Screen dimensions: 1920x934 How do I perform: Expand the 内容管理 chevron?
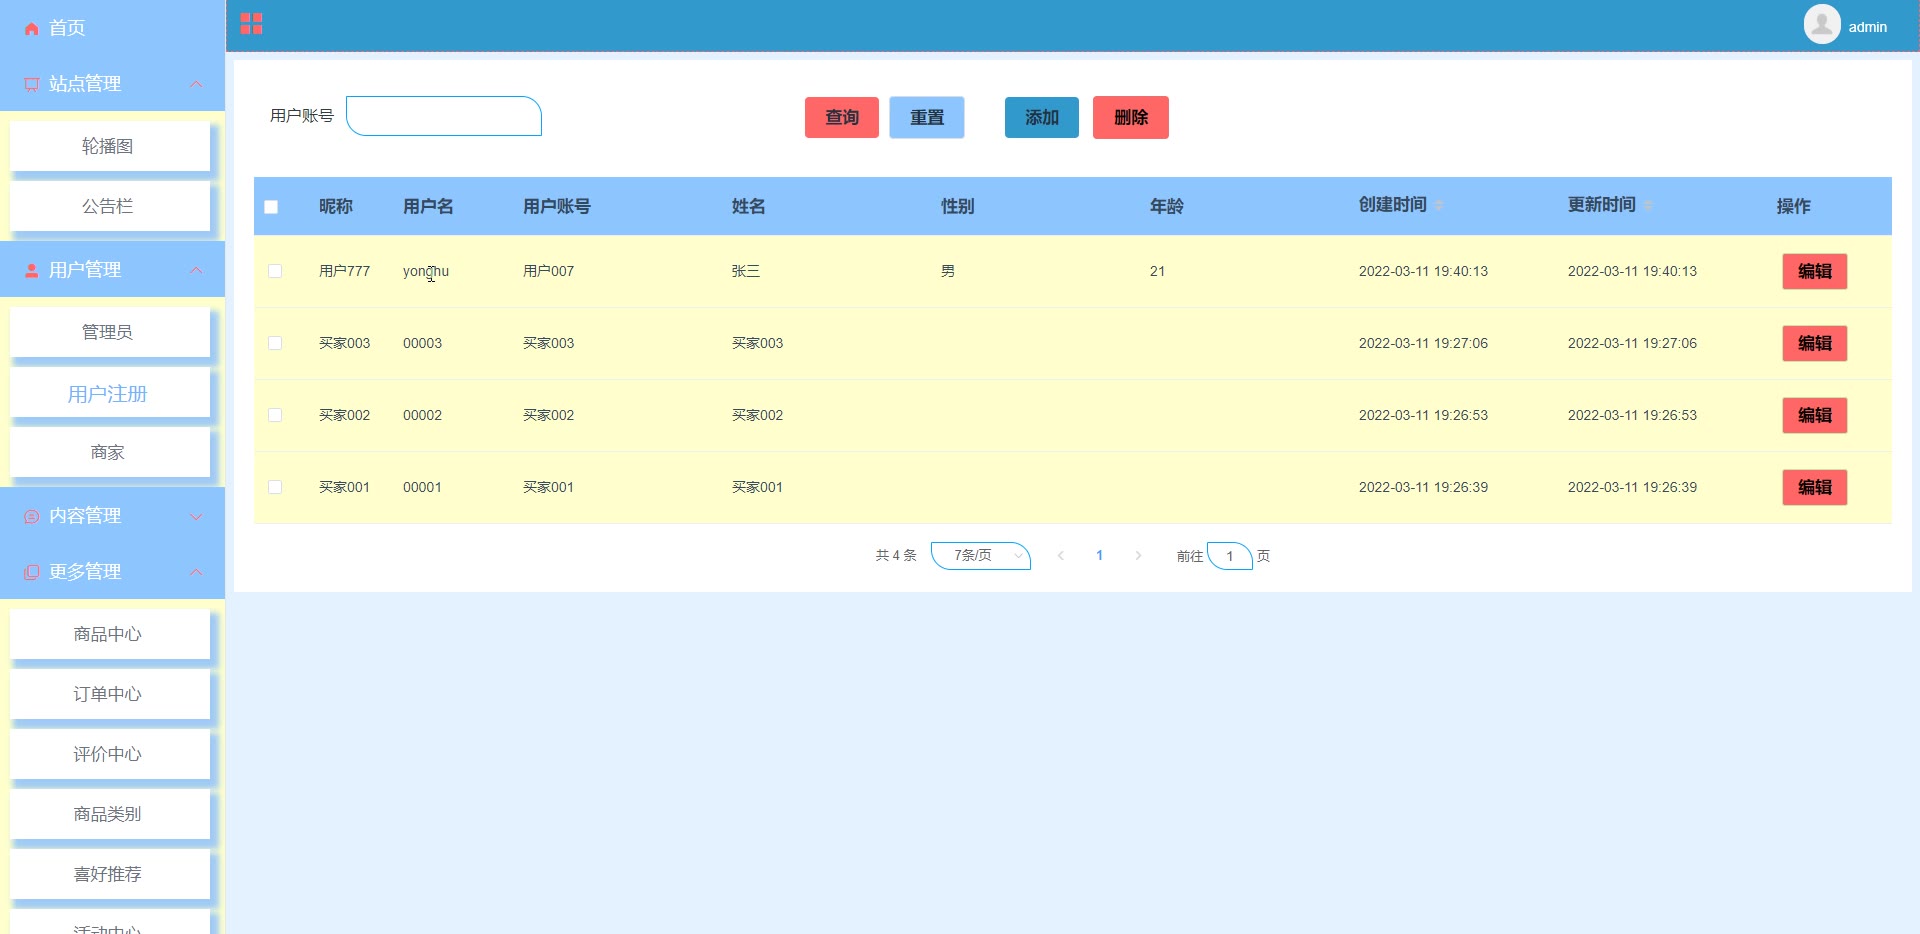tap(196, 517)
